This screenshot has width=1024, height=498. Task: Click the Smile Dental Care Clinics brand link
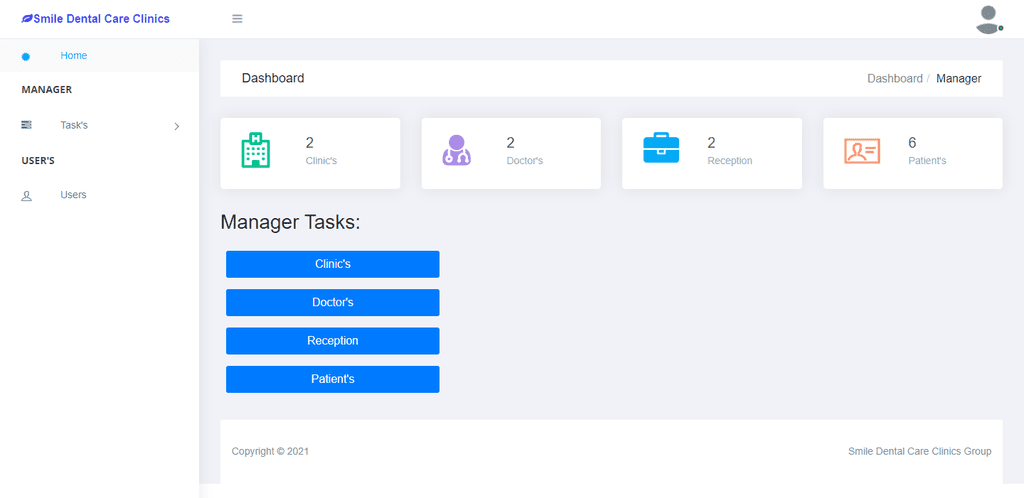(x=95, y=19)
